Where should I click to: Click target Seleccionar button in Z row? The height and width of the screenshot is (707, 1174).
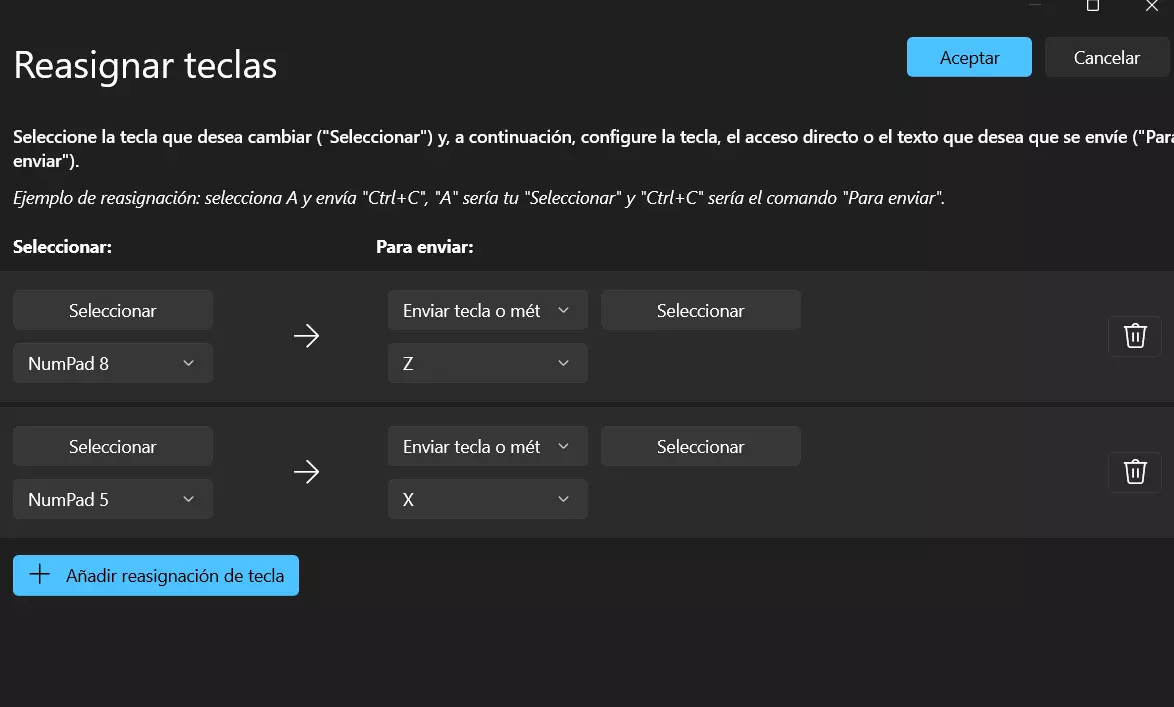pyautogui.click(x=700, y=310)
